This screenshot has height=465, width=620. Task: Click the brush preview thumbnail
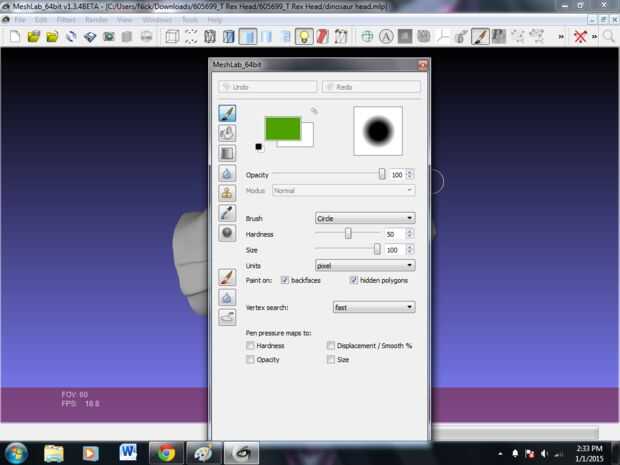(378, 131)
